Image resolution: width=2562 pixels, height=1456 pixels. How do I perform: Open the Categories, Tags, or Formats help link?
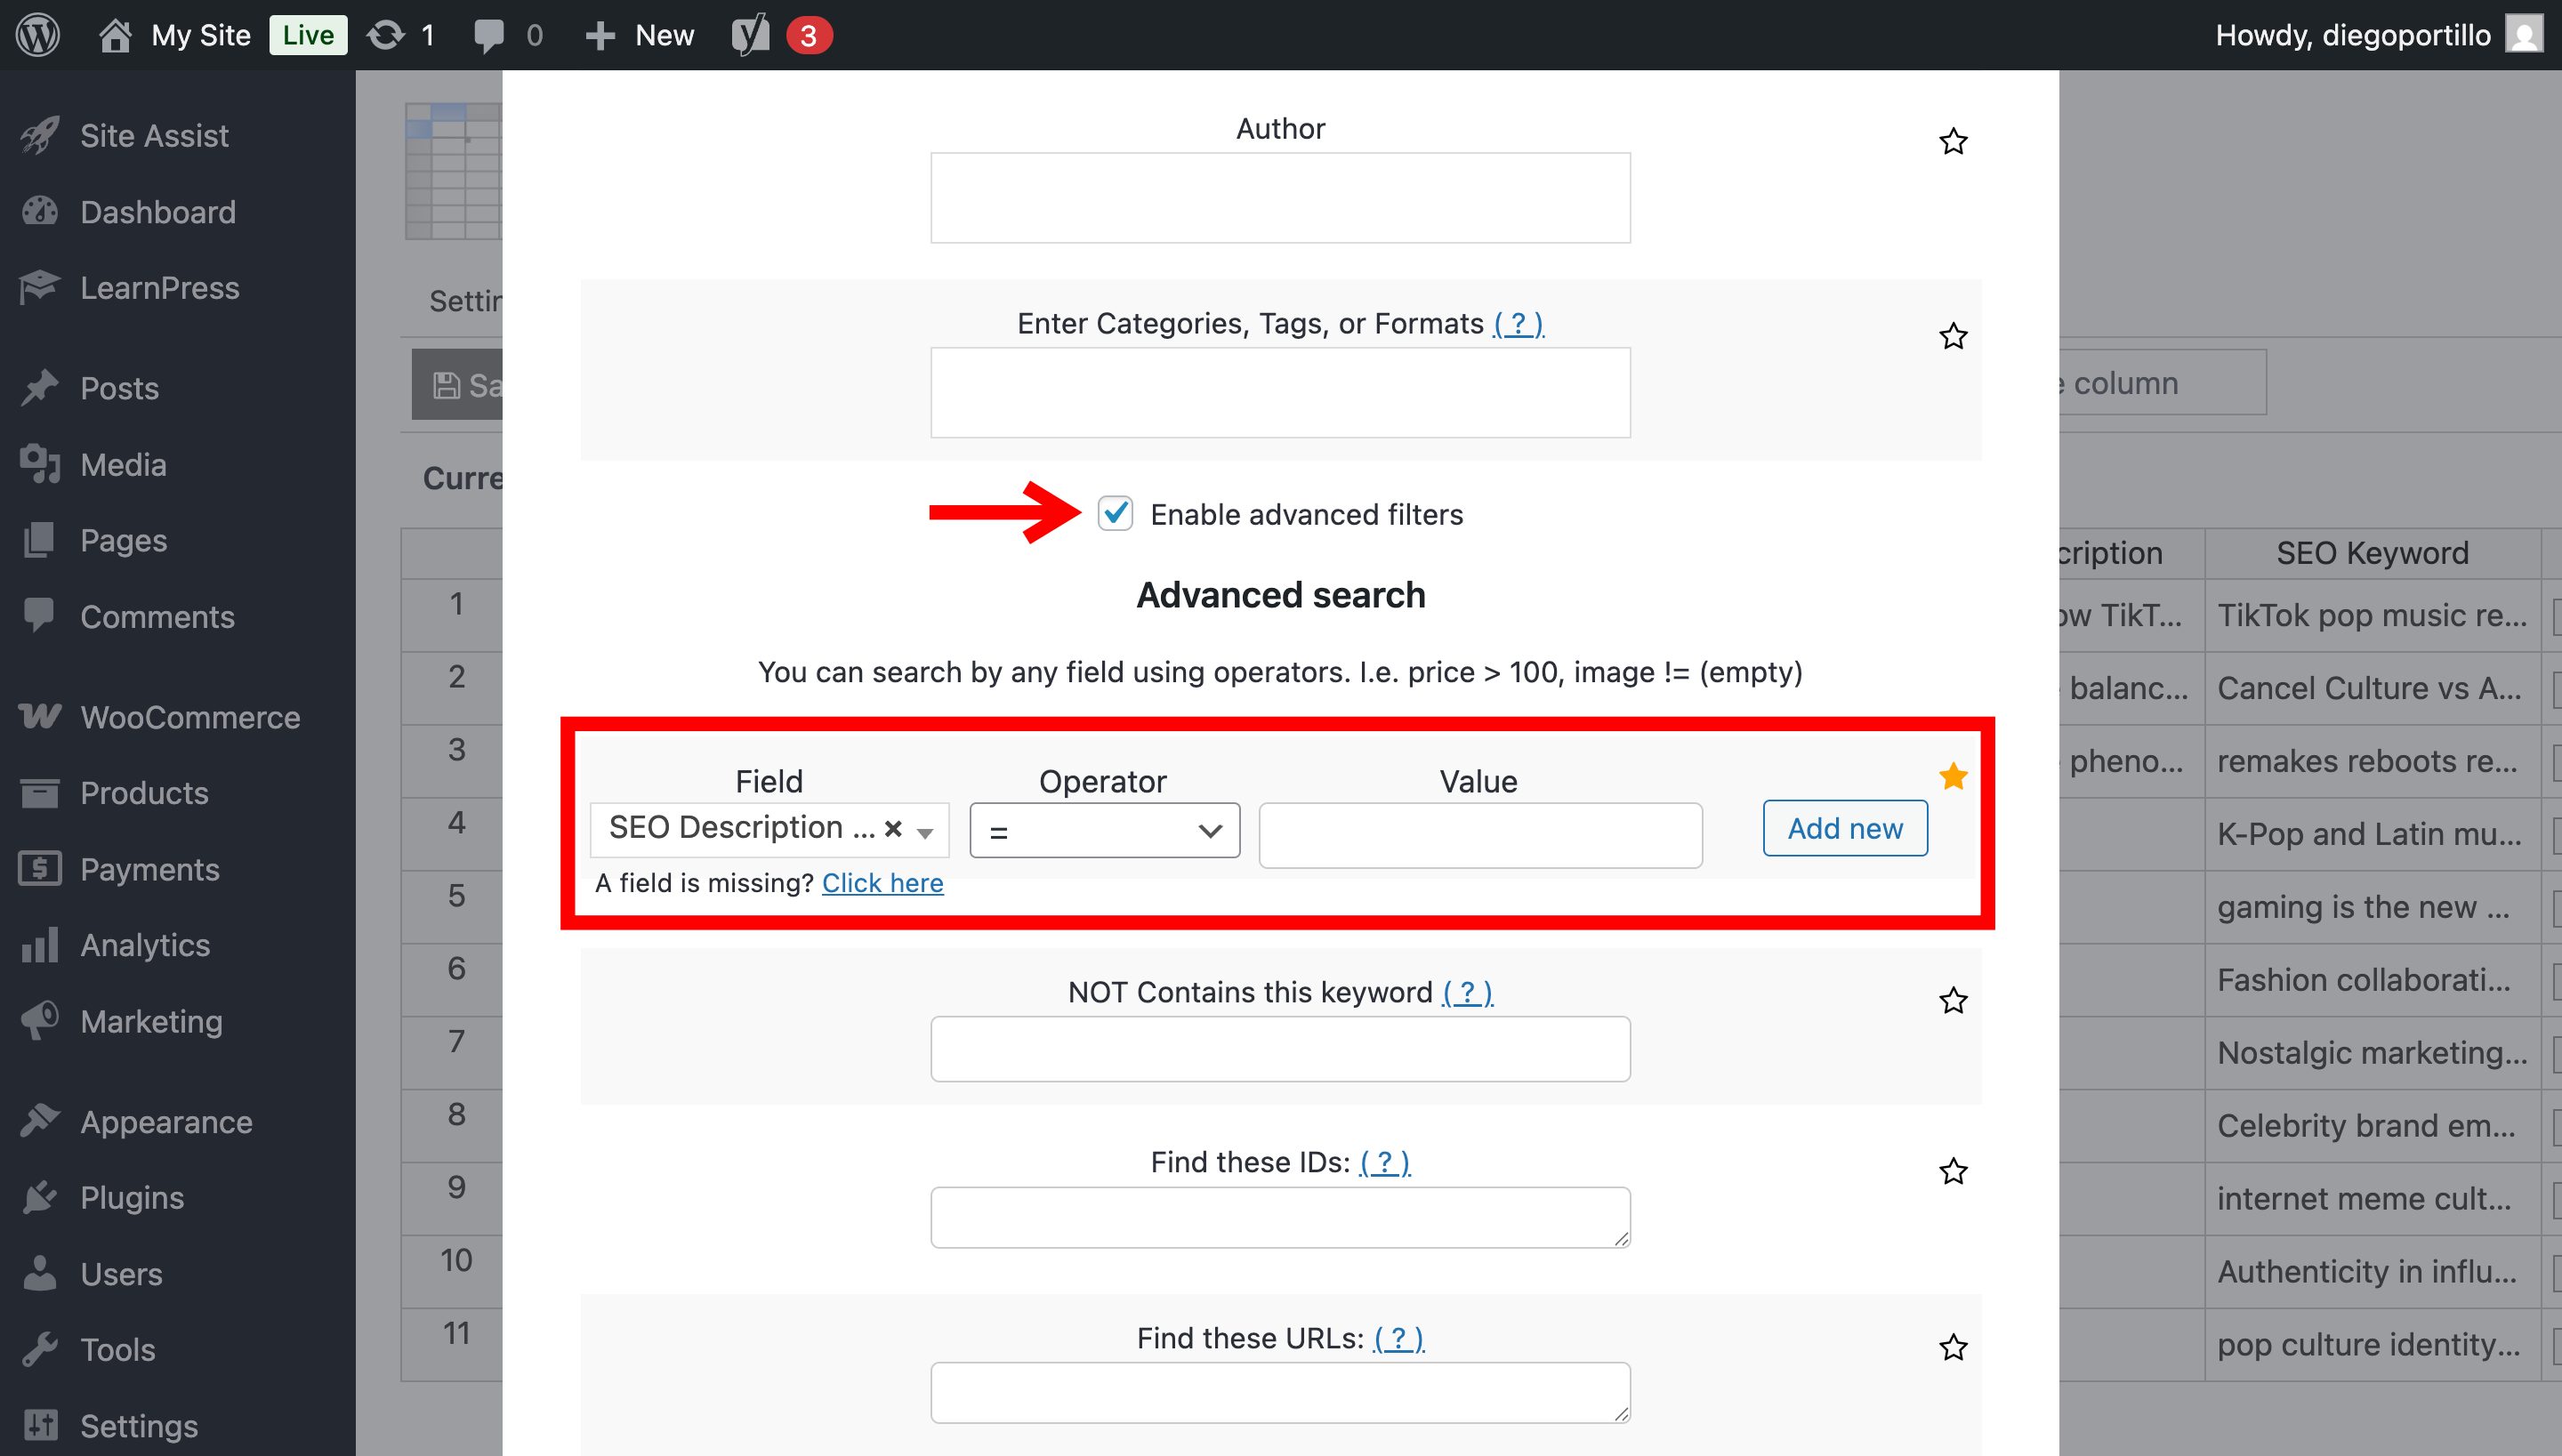click(x=1518, y=323)
